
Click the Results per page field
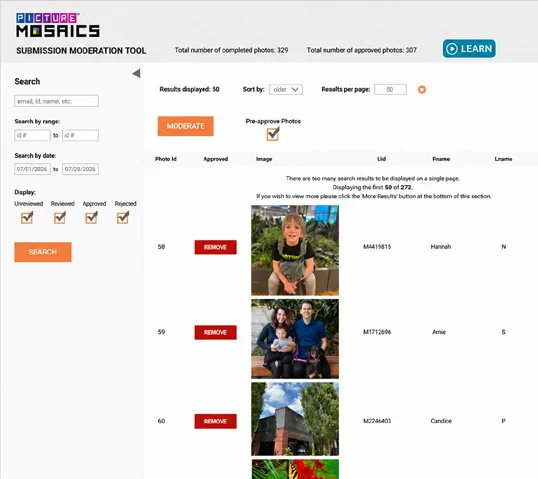pyautogui.click(x=390, y=90)
